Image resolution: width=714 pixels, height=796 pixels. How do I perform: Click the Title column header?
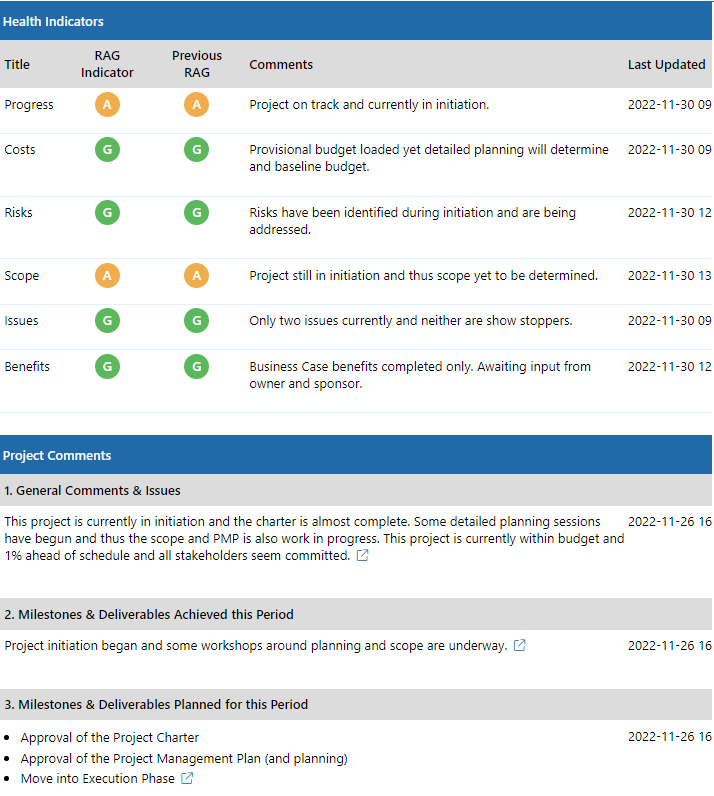point(17,64)
